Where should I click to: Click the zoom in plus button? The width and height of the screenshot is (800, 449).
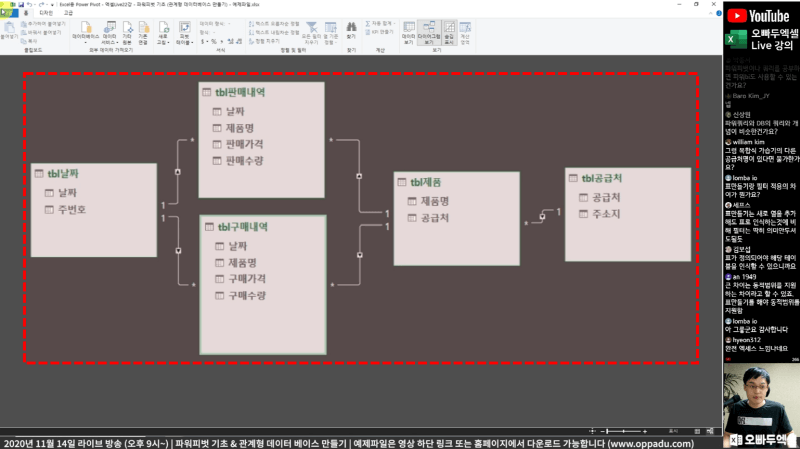coord(645,432)
